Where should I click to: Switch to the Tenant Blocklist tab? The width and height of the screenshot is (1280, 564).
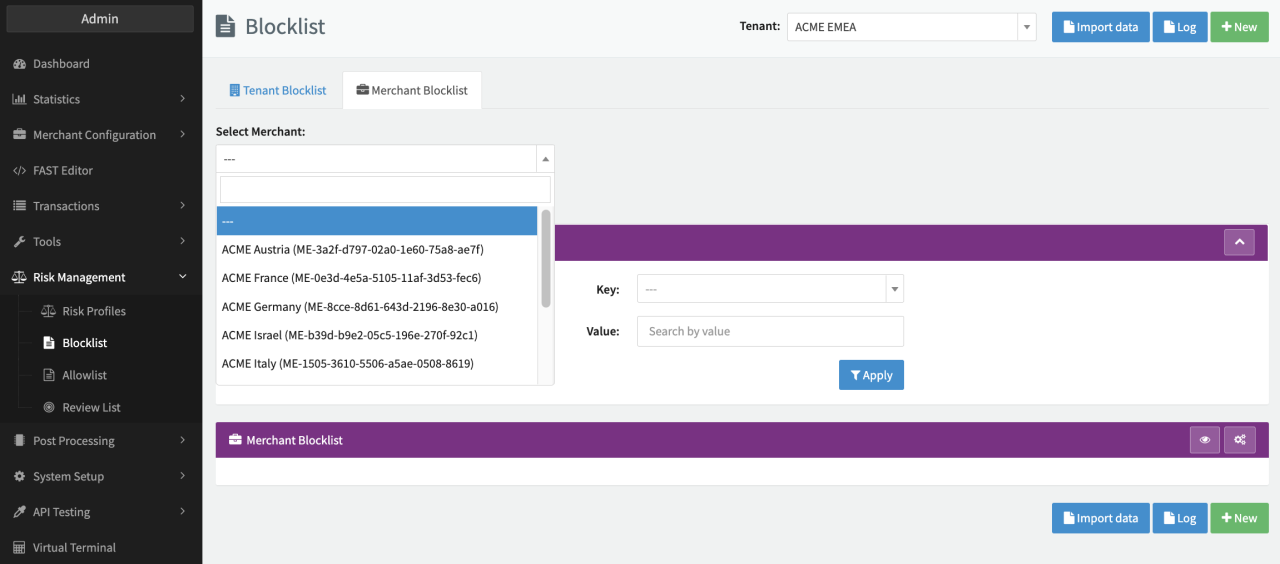point(278,90)
